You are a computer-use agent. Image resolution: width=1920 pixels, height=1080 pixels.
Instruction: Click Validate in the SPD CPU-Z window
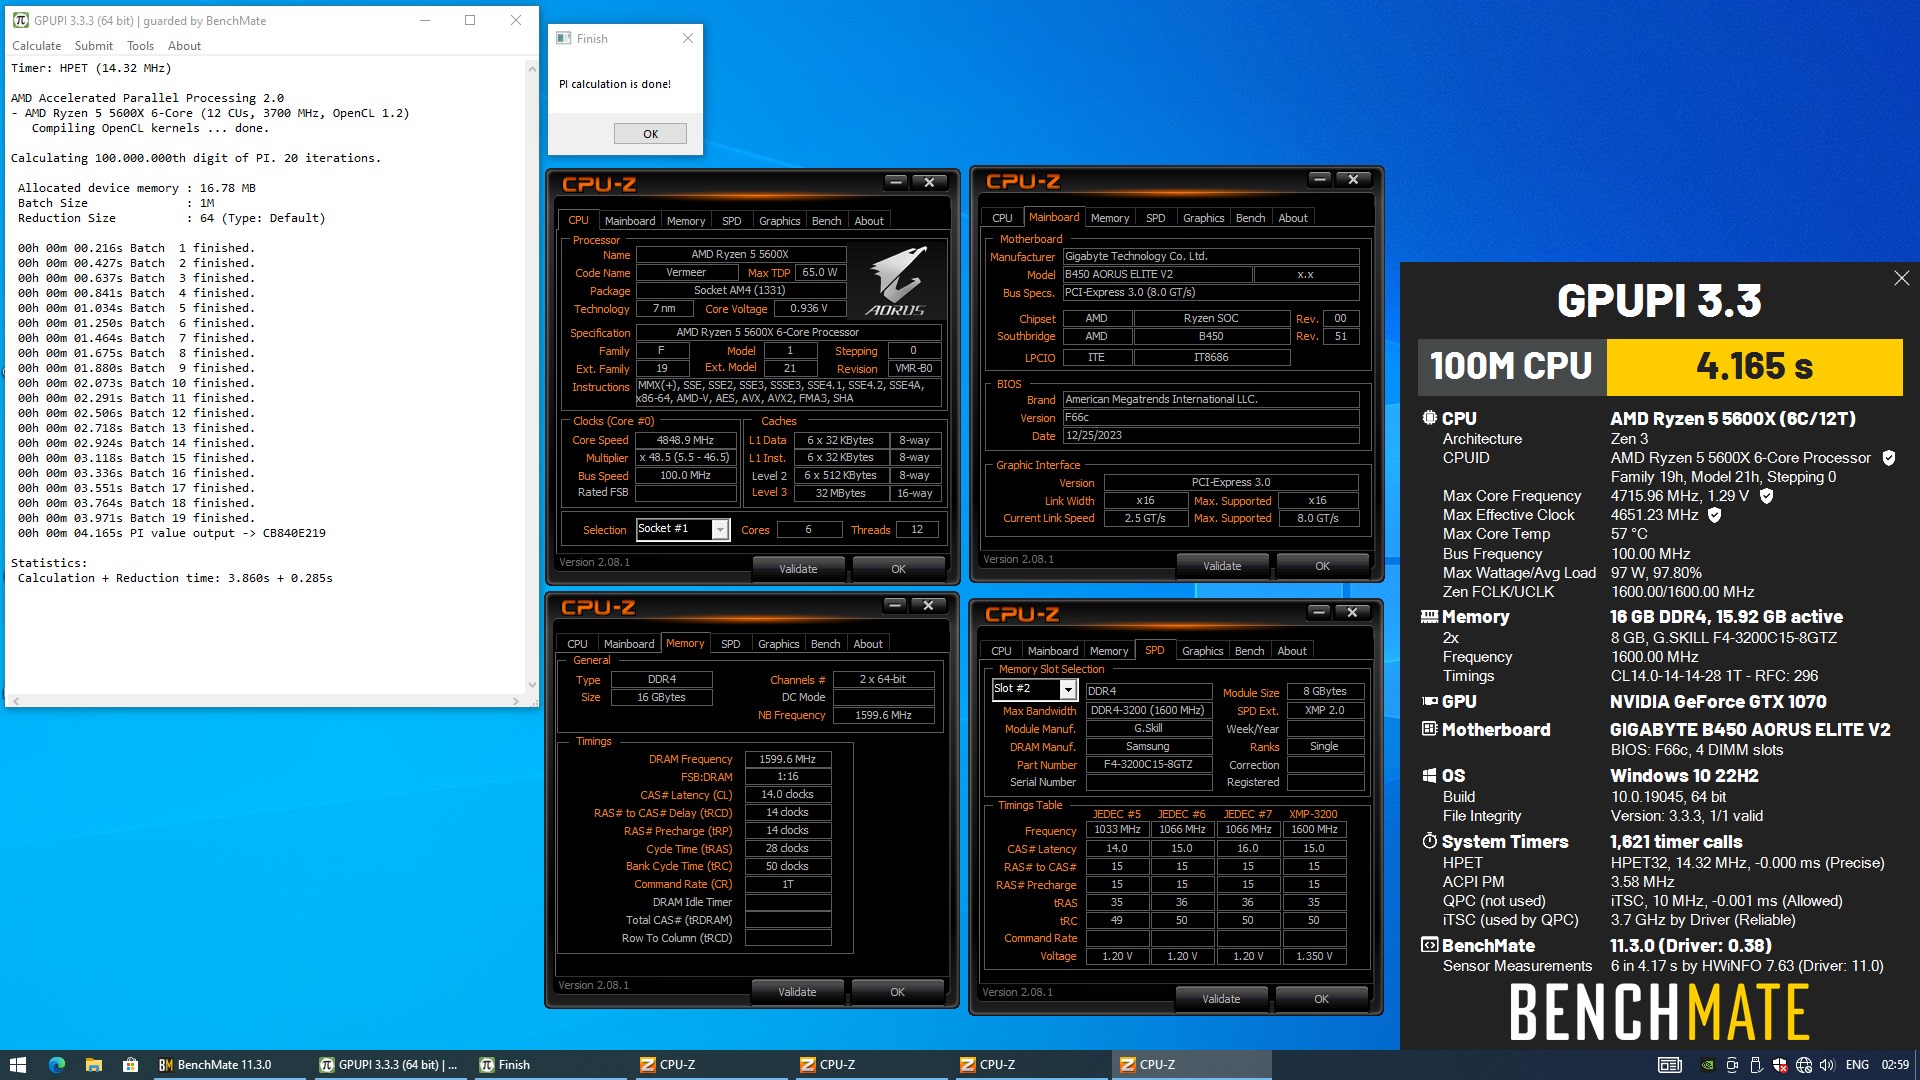click(x=1221, y=999)
